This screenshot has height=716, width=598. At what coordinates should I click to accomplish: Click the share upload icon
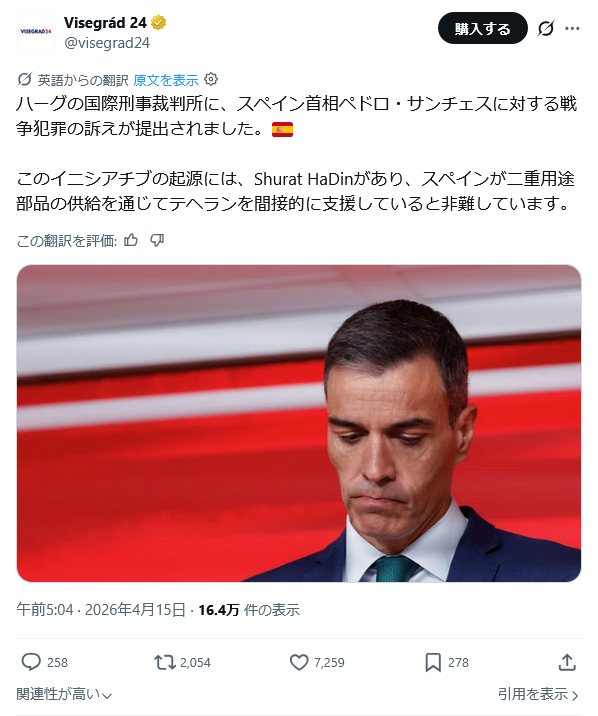point(567,662)
